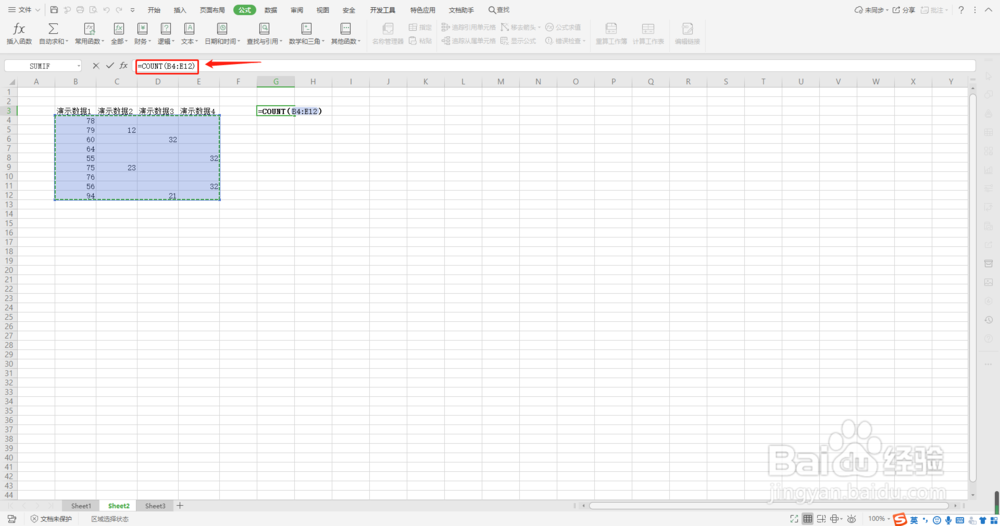1000x526 pixels.
Task: Switch to the Page Layout (页面布局) tab
Action: (212, 10)
